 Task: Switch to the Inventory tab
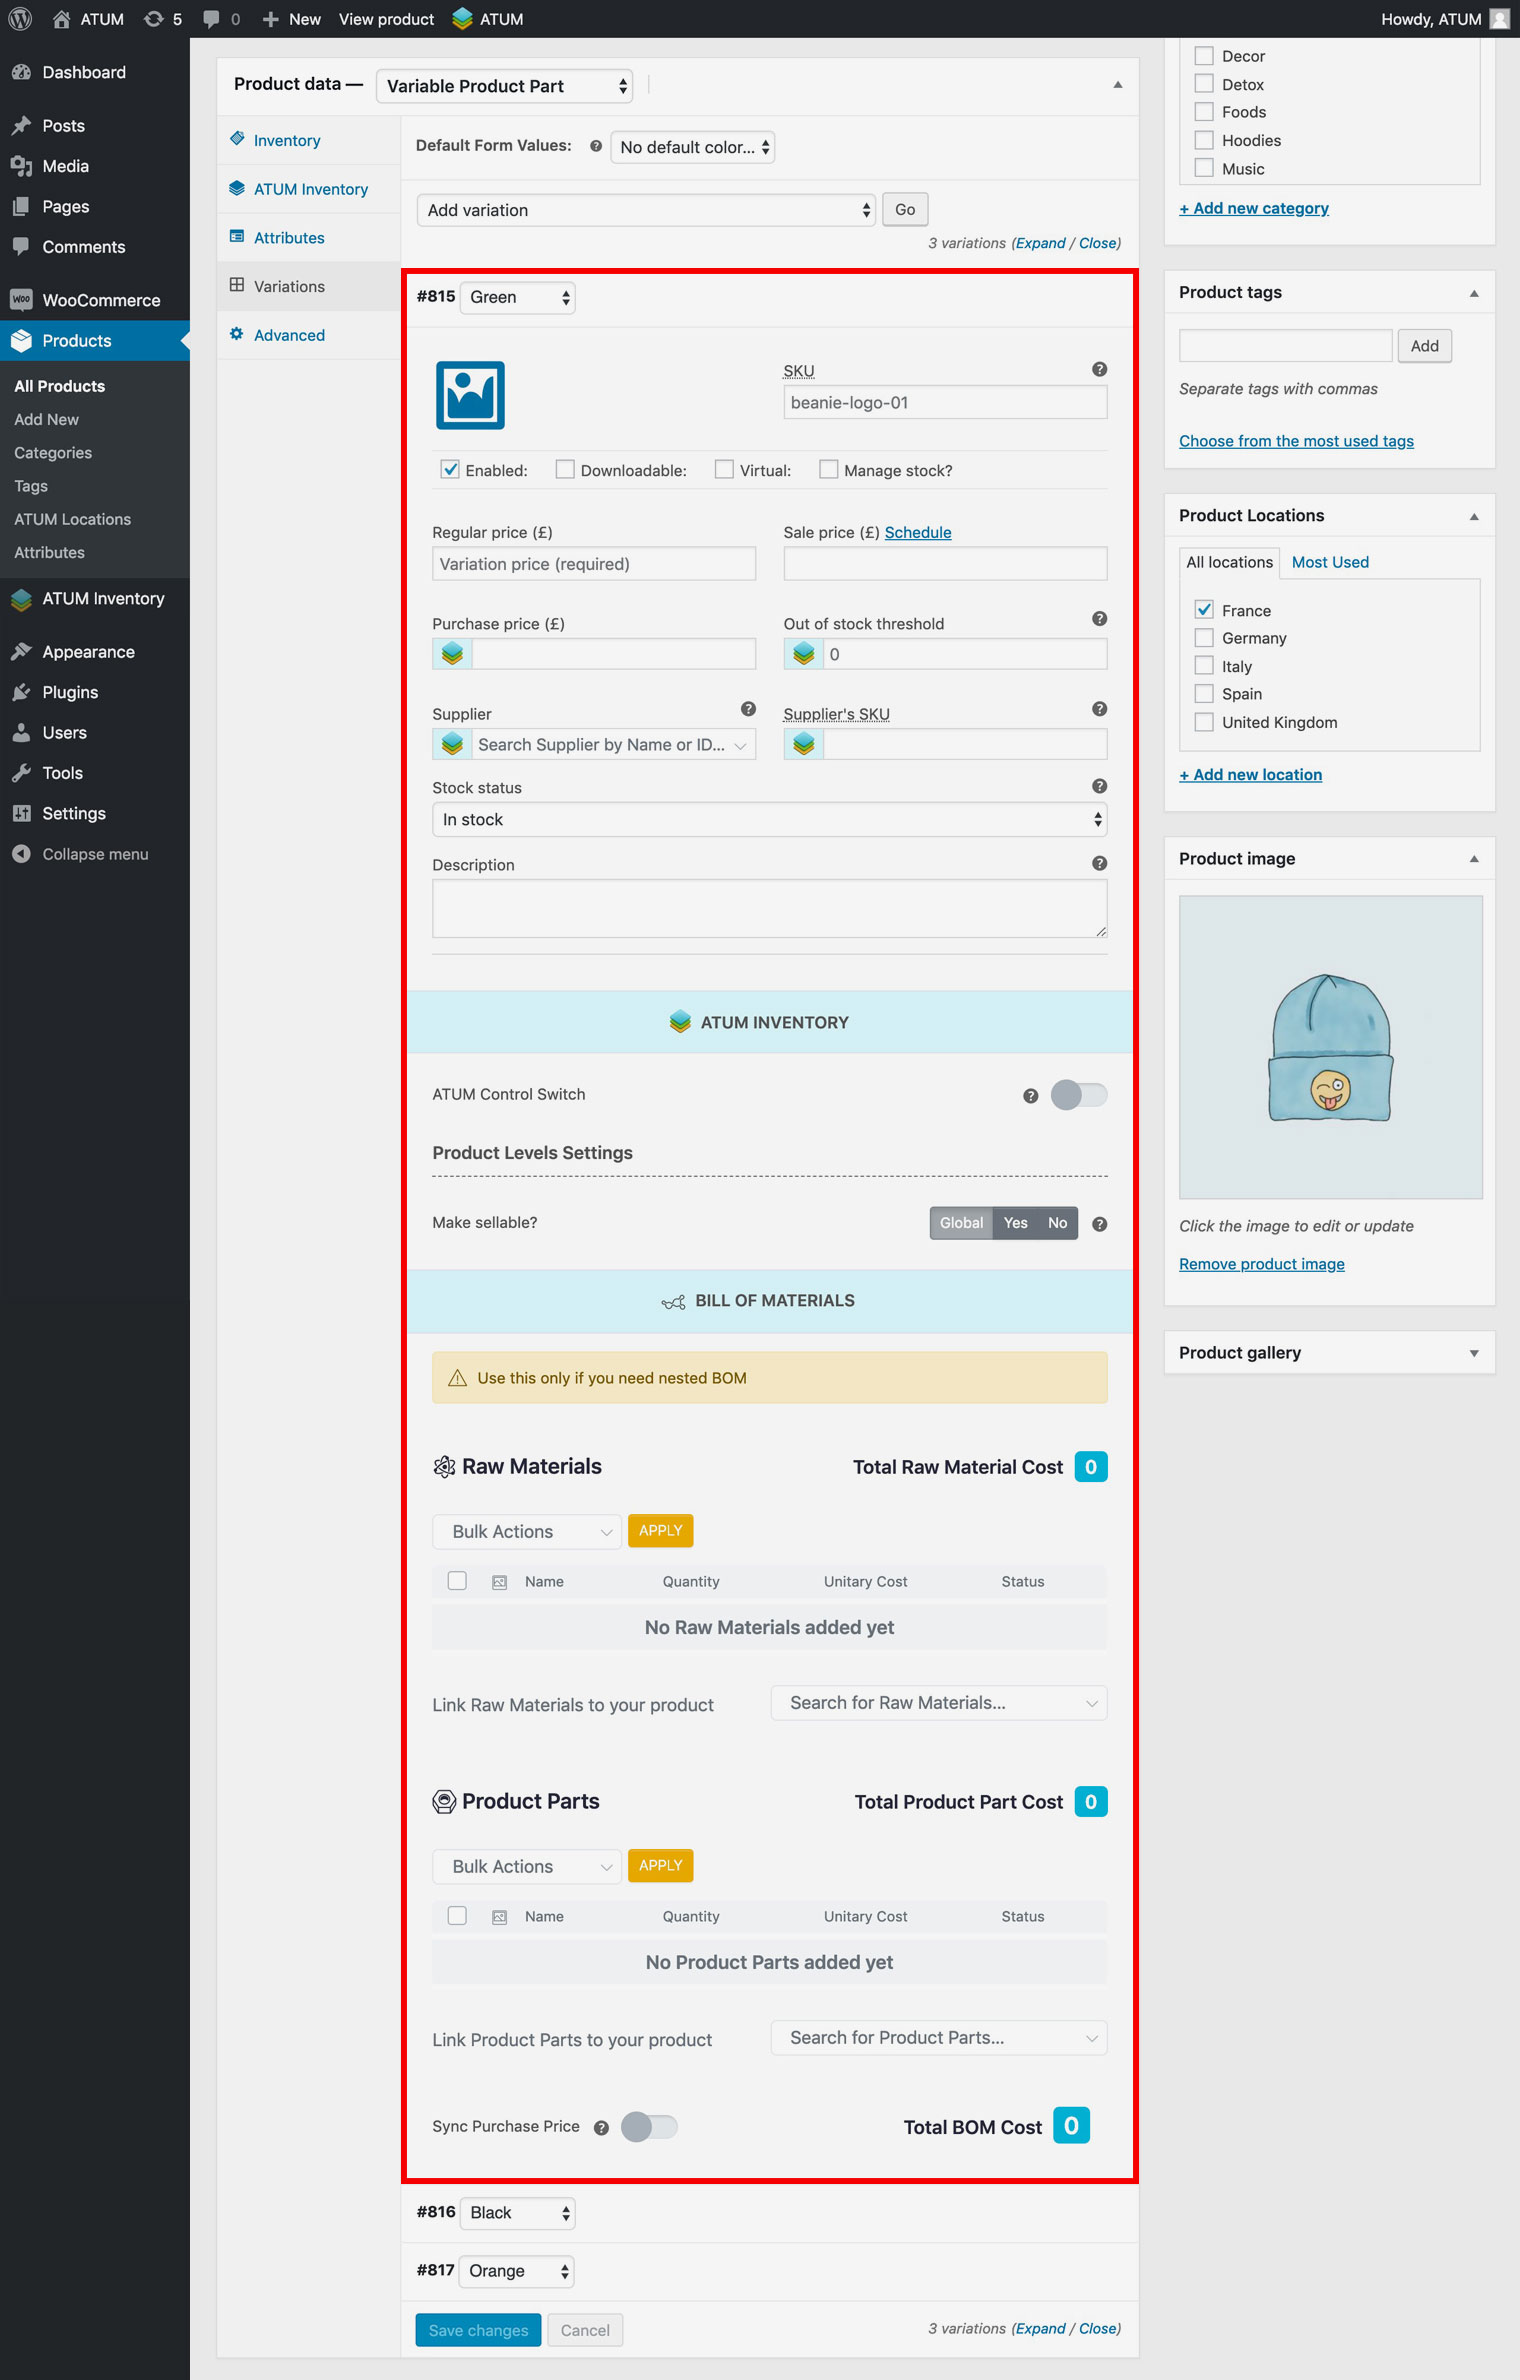(x=287, y=140)
